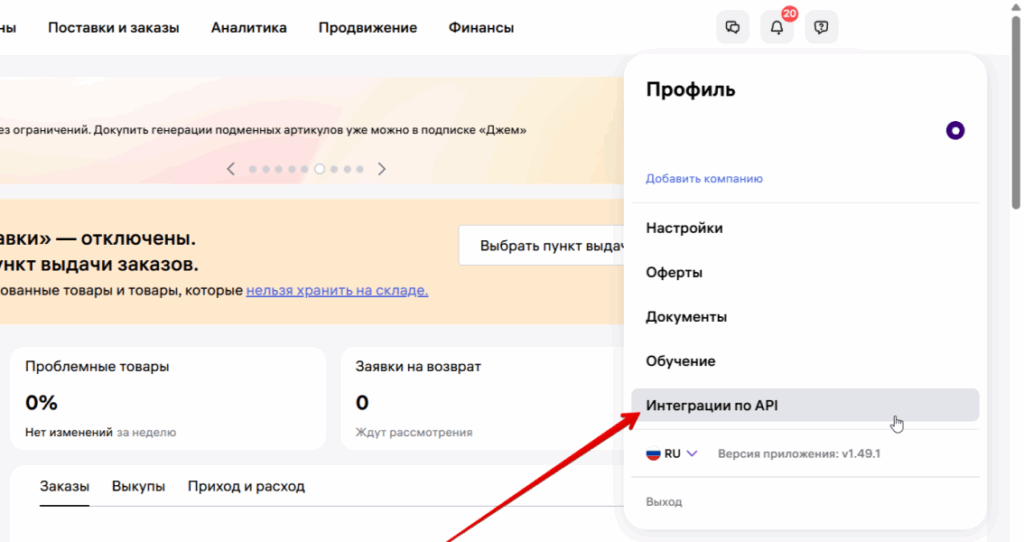Select the first banner carousel dot
Image resolution: width=1024 pixels, height=542 pixels.
(x=253, y=169)
